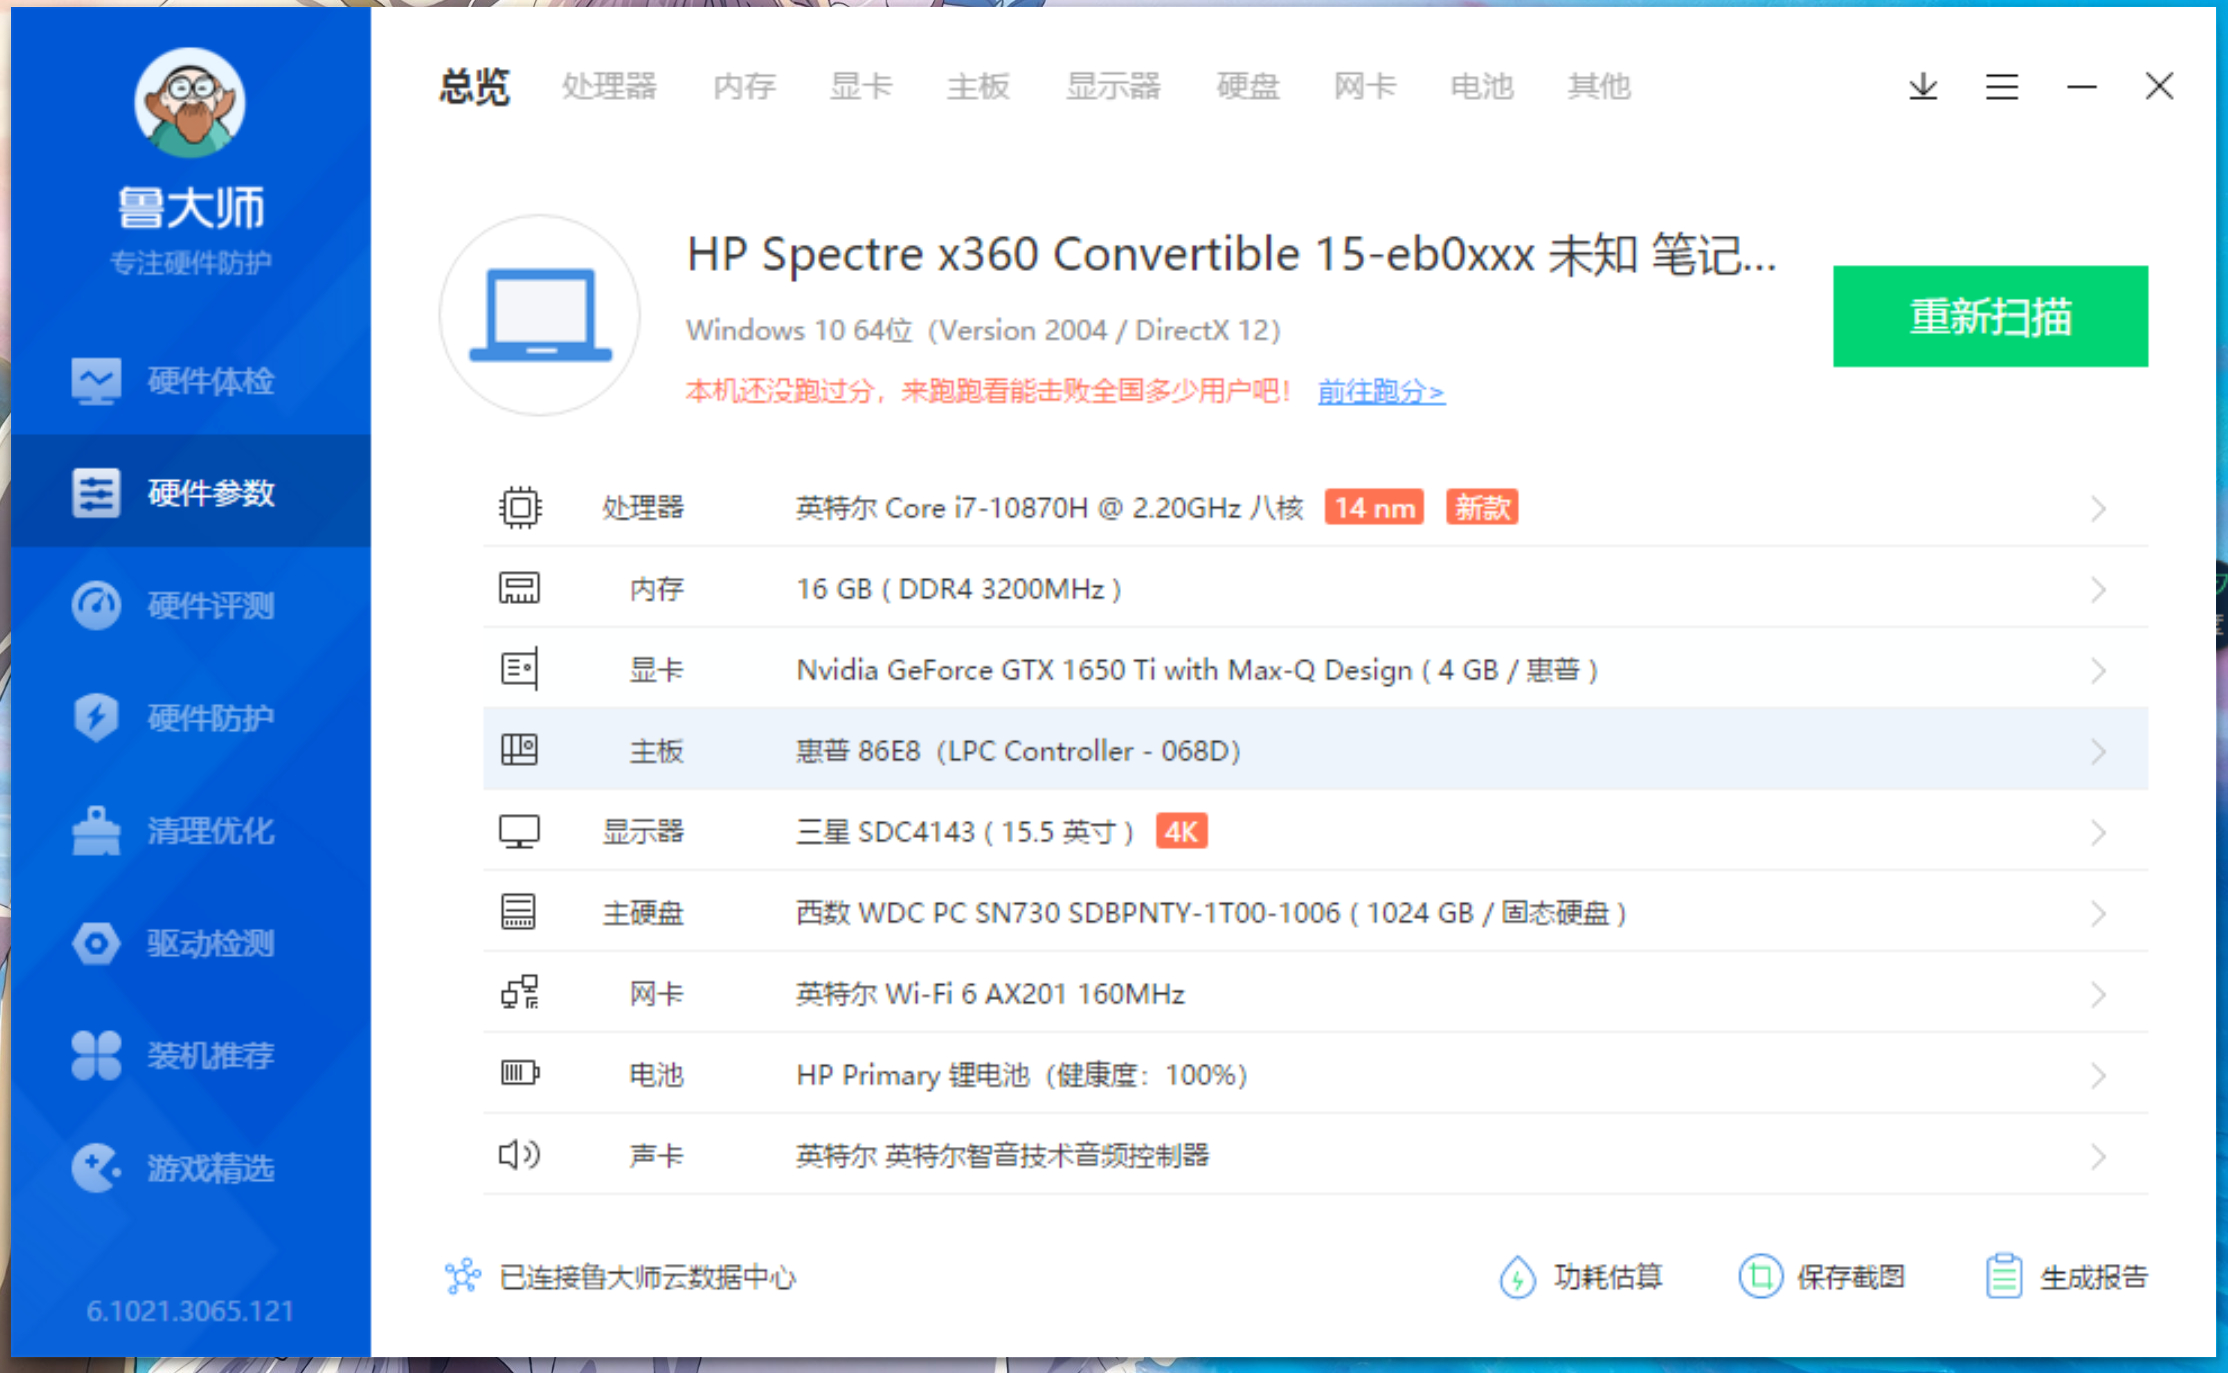Click the monitor display icon

click(519, 831)
